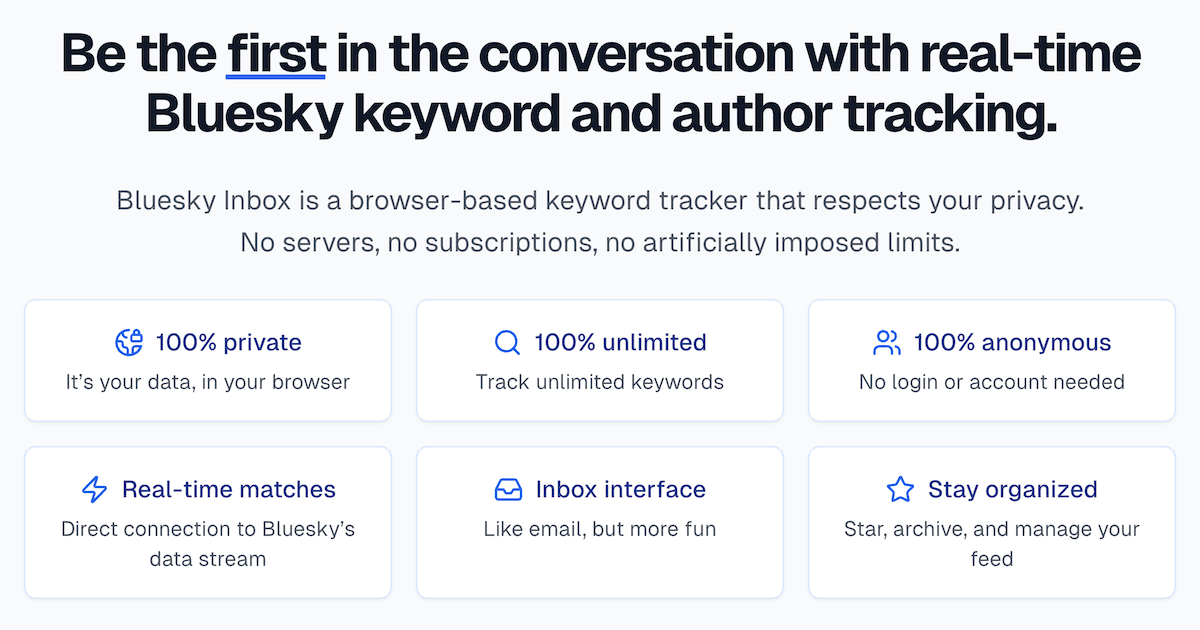Click "Direct connection to Bluesky's data stream" text
The height and width of the screenshot is (630, 1200).
[x=208, y=543]
